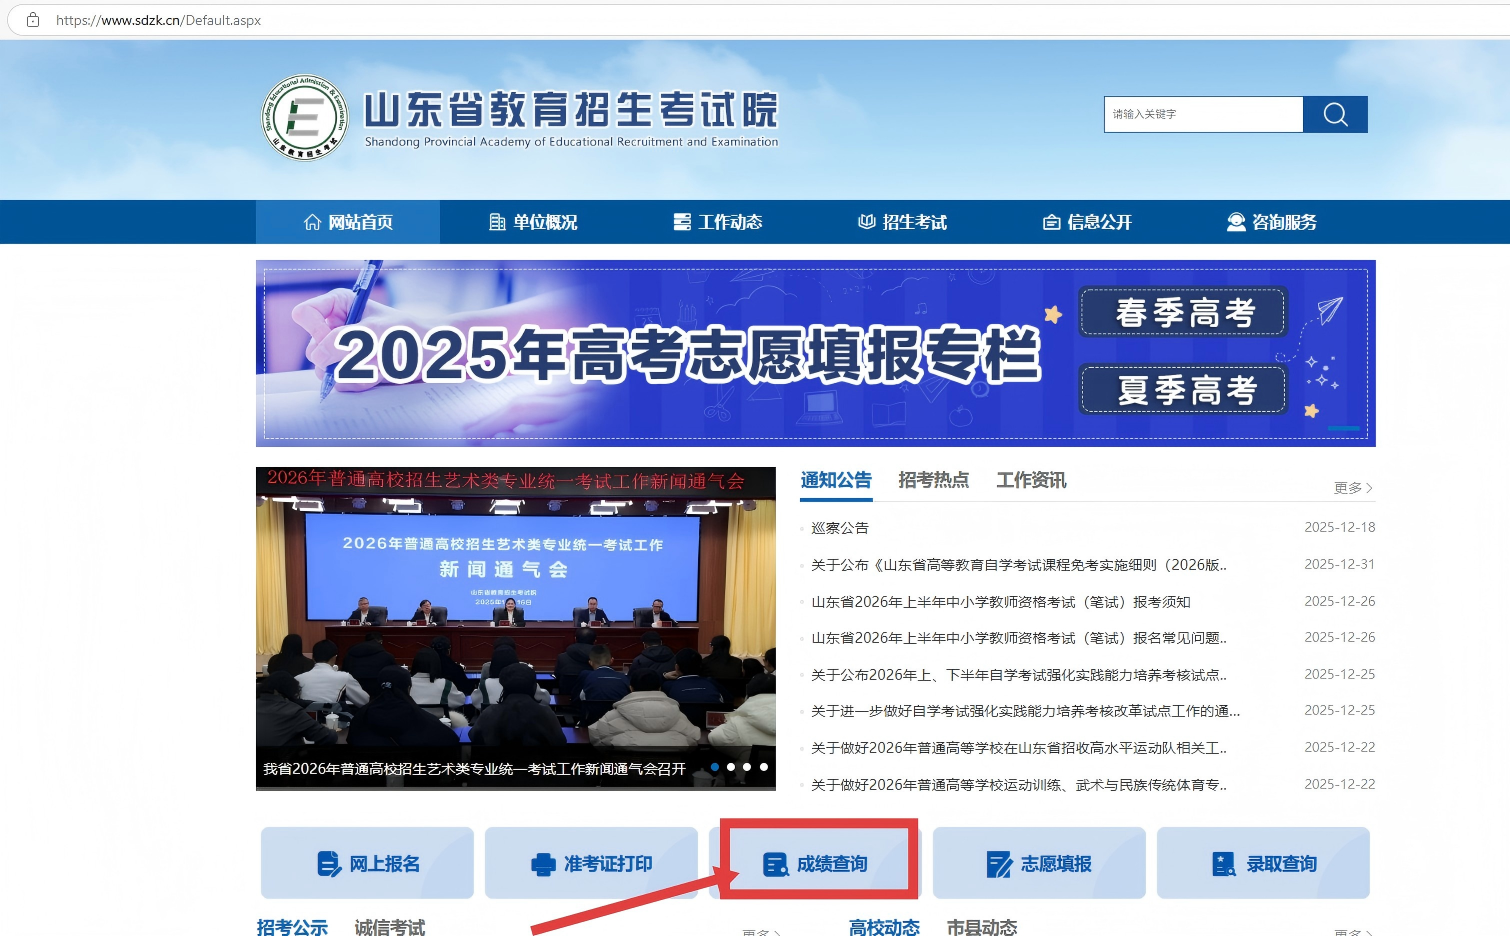This screenshot has height=936, width=1510.
Task: Open 志愿填报 application filing tile
Action: tap(1039, 863)
